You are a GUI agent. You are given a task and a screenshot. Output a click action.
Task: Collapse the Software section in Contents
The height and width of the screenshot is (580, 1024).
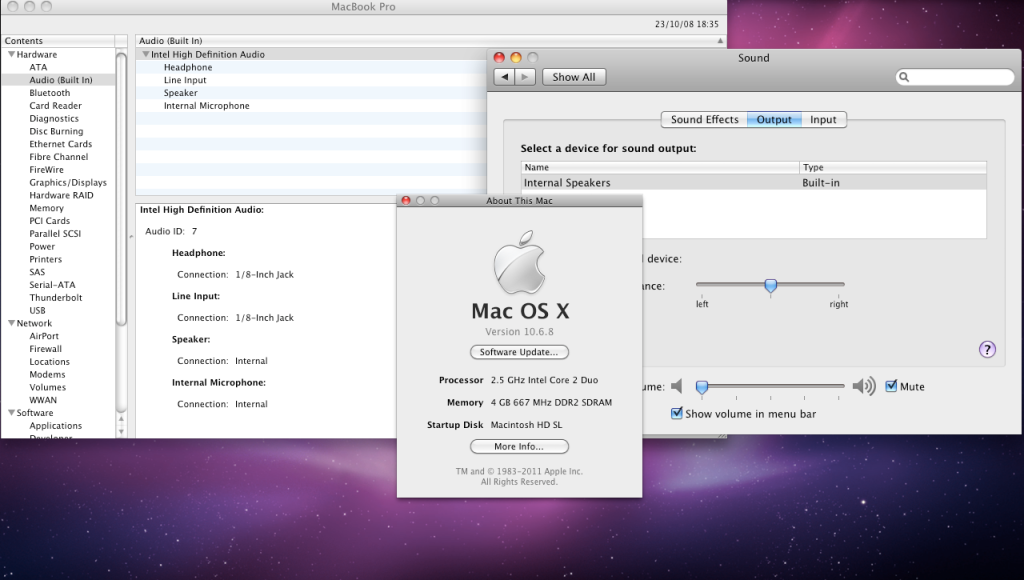[11, 412]
